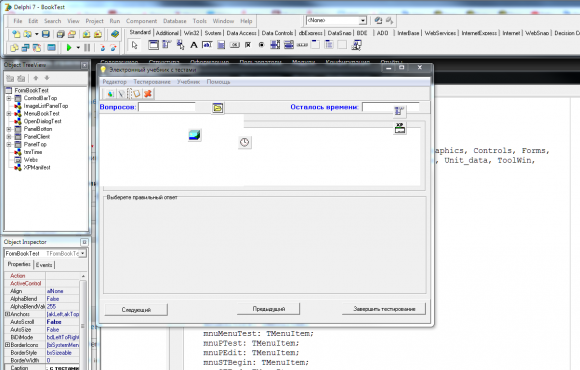The height and width of the screenshot is (370, 580).
Task: Click the XP manifest component icon on the form
Action: pos(399,128)
